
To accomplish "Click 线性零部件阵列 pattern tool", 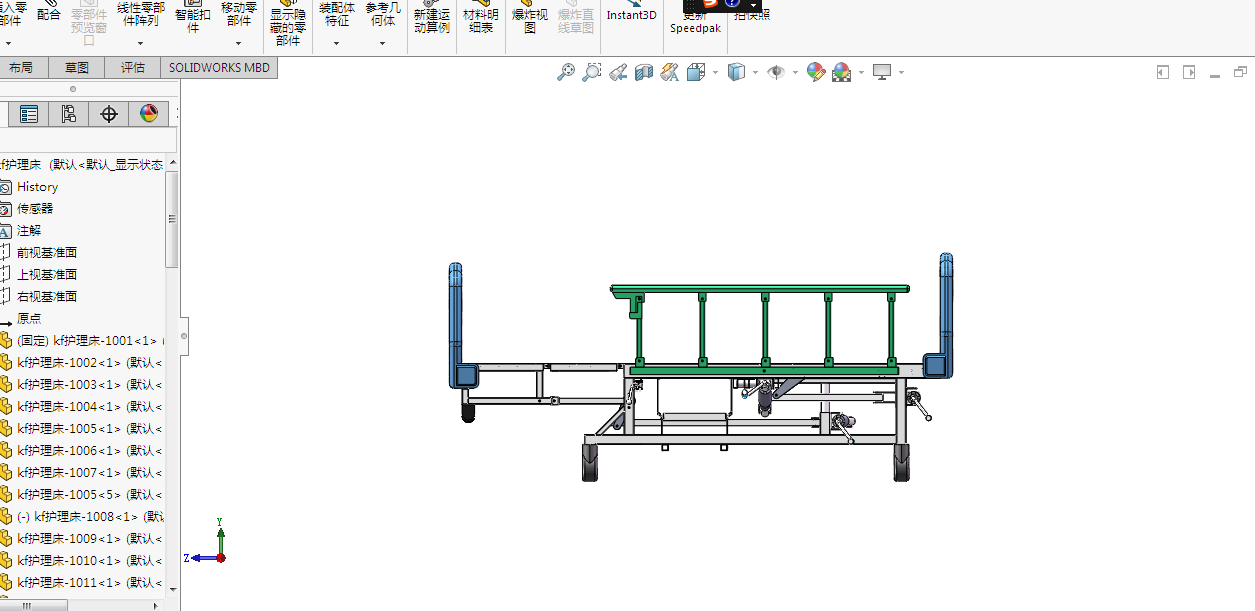I will 140,14.
